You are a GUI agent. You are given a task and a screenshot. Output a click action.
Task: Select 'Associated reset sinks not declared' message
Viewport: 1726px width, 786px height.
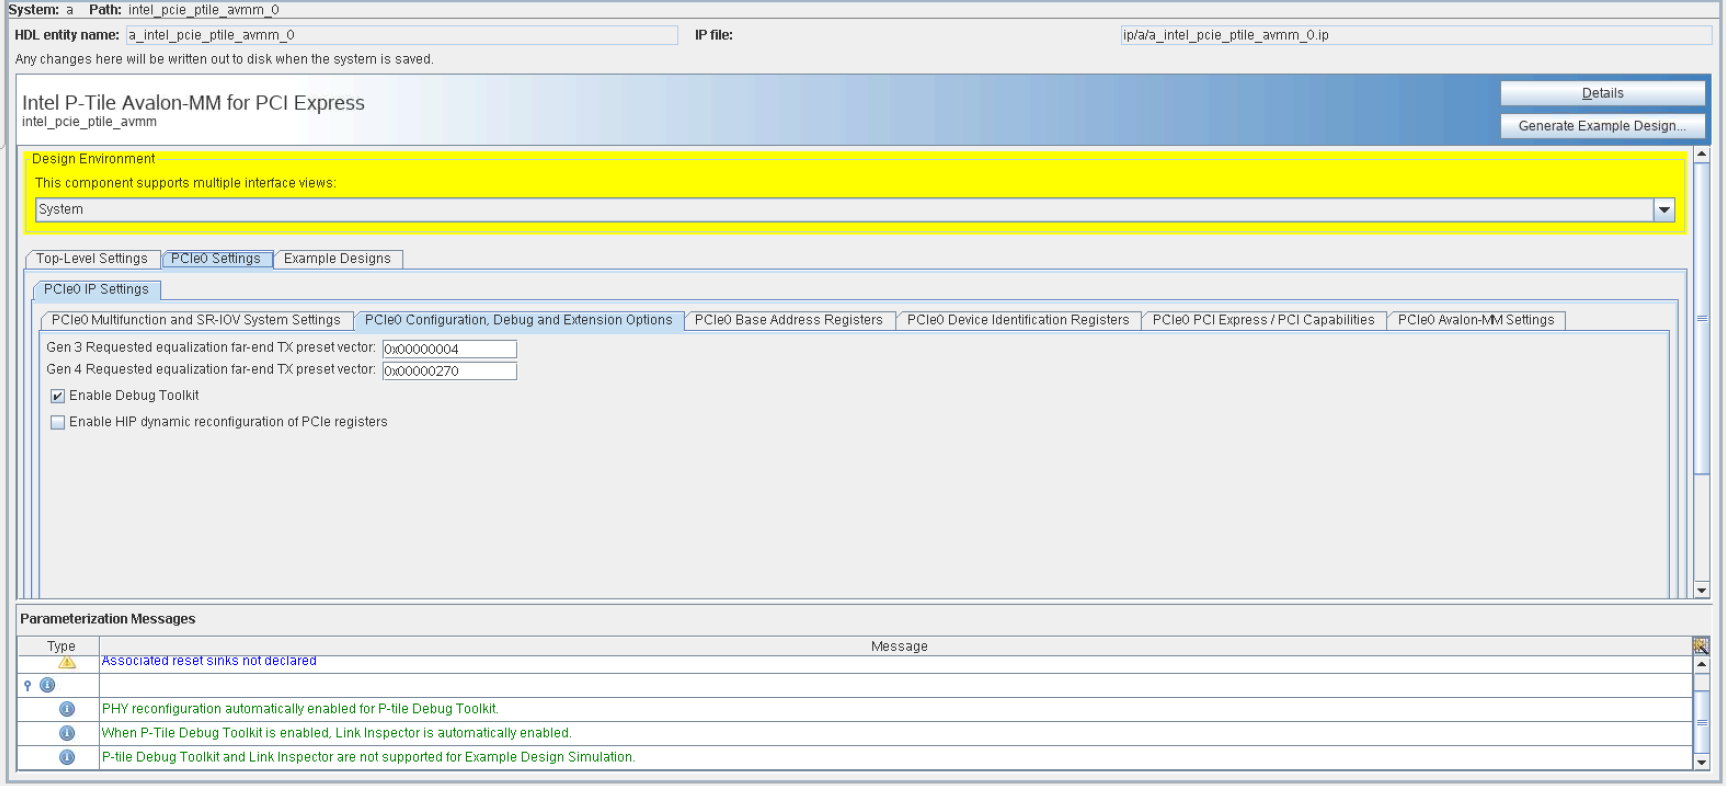click(x=209, y=661)
